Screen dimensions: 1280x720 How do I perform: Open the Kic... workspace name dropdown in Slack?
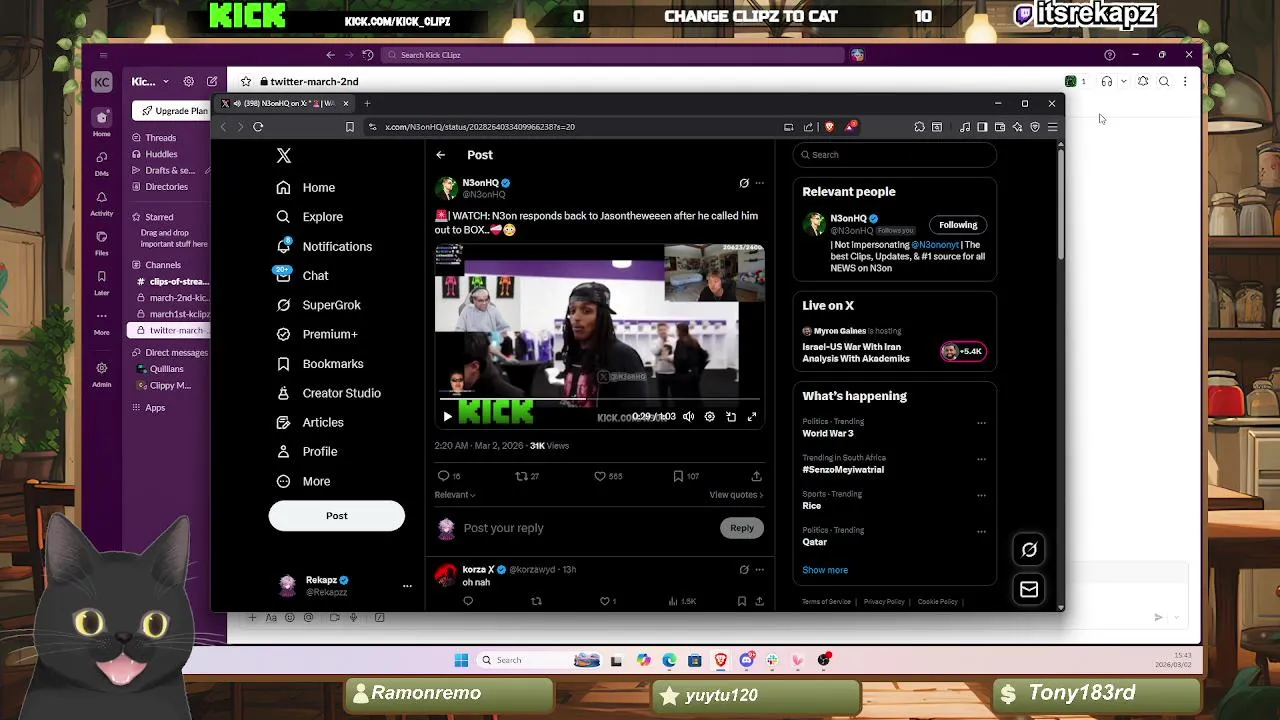click(149, 82)
